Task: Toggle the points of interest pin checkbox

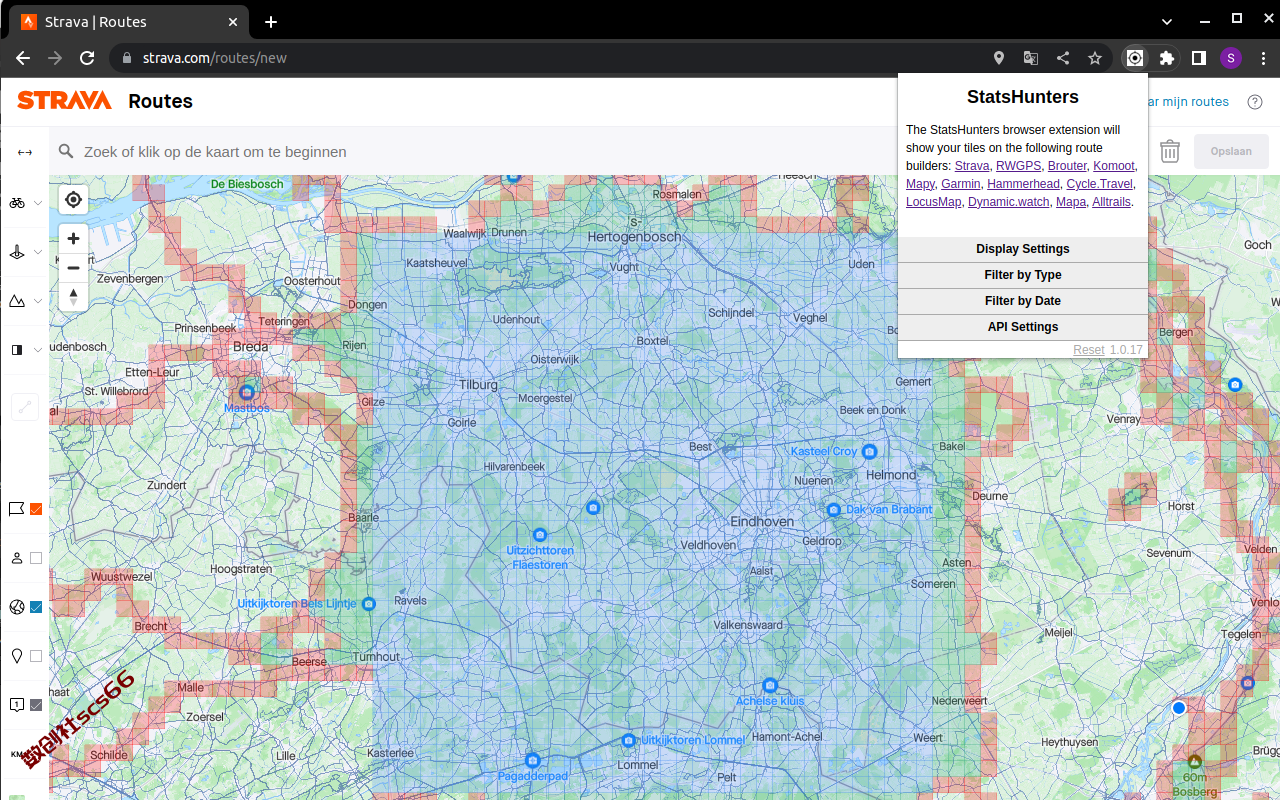Action: click(x=36, y=656)
